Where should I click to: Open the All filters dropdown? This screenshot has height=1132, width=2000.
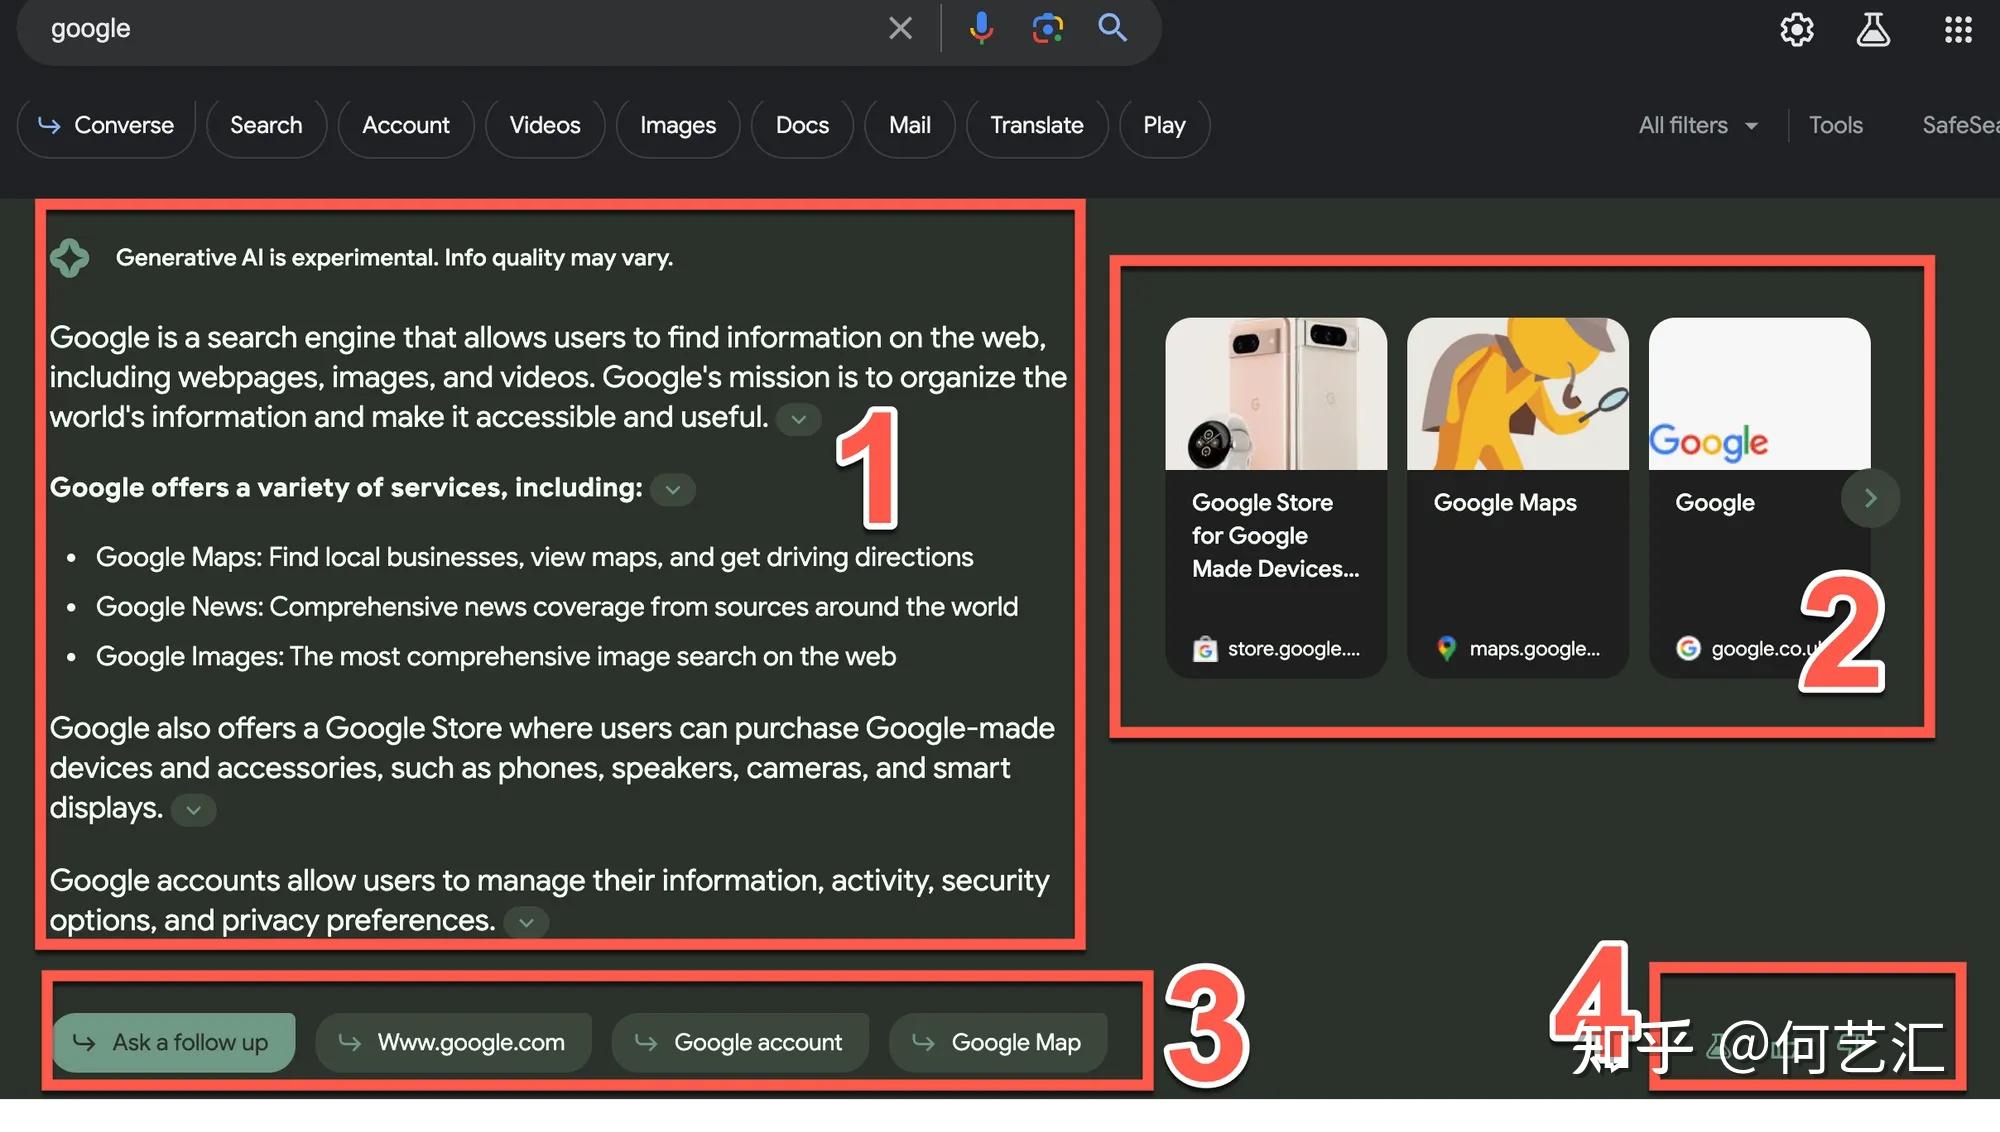[x=1697, y=125]
